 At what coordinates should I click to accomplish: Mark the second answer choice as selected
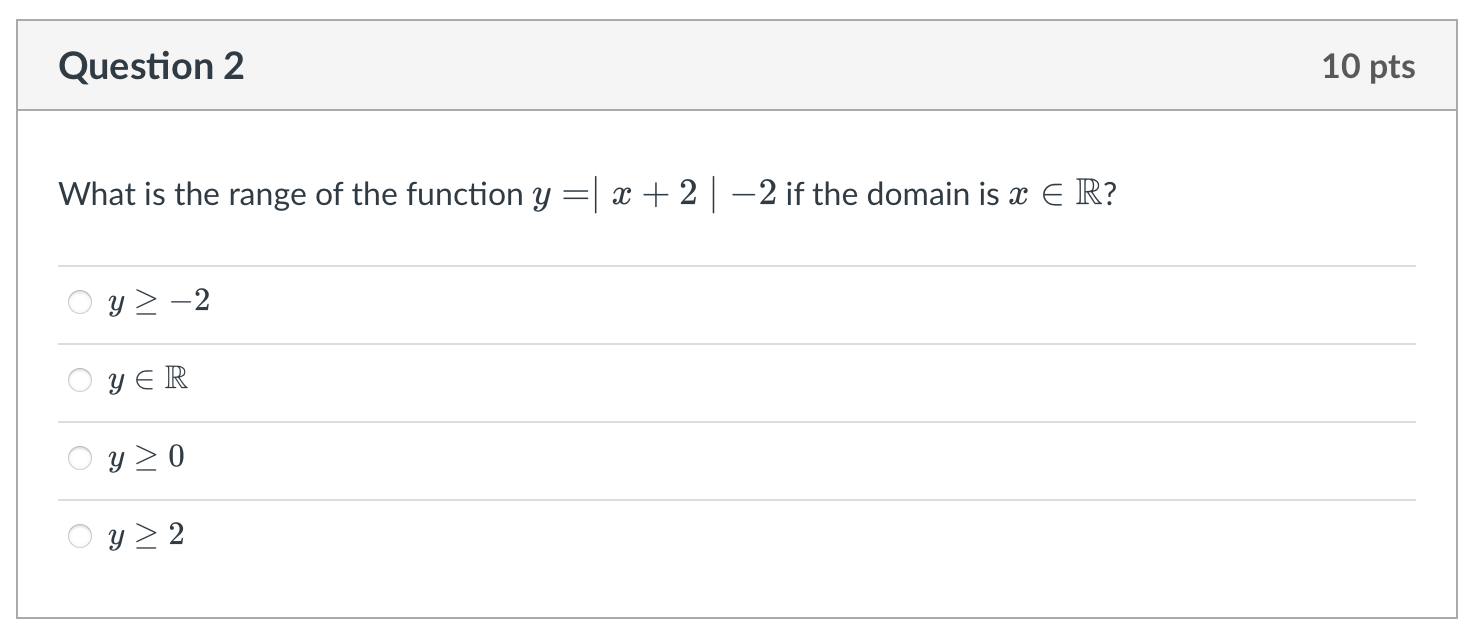coord(80,379)
